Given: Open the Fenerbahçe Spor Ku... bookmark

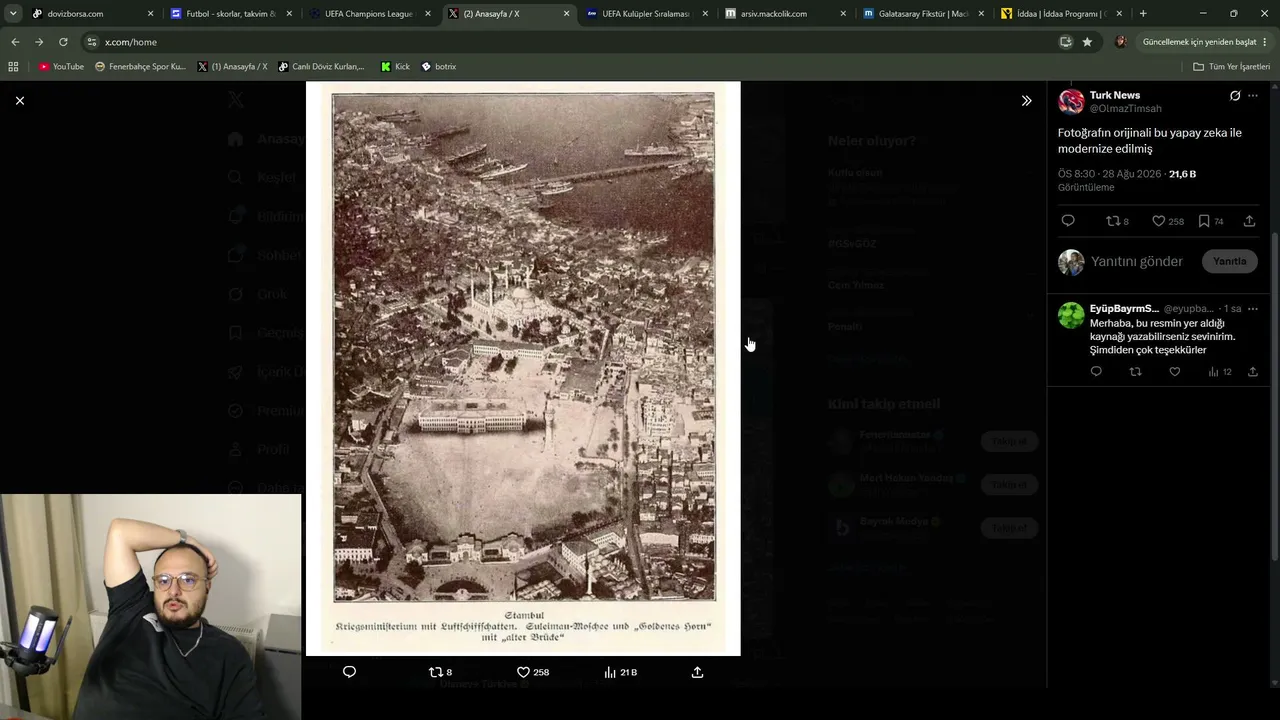Looking at the screenshot, I should (140, 67).
